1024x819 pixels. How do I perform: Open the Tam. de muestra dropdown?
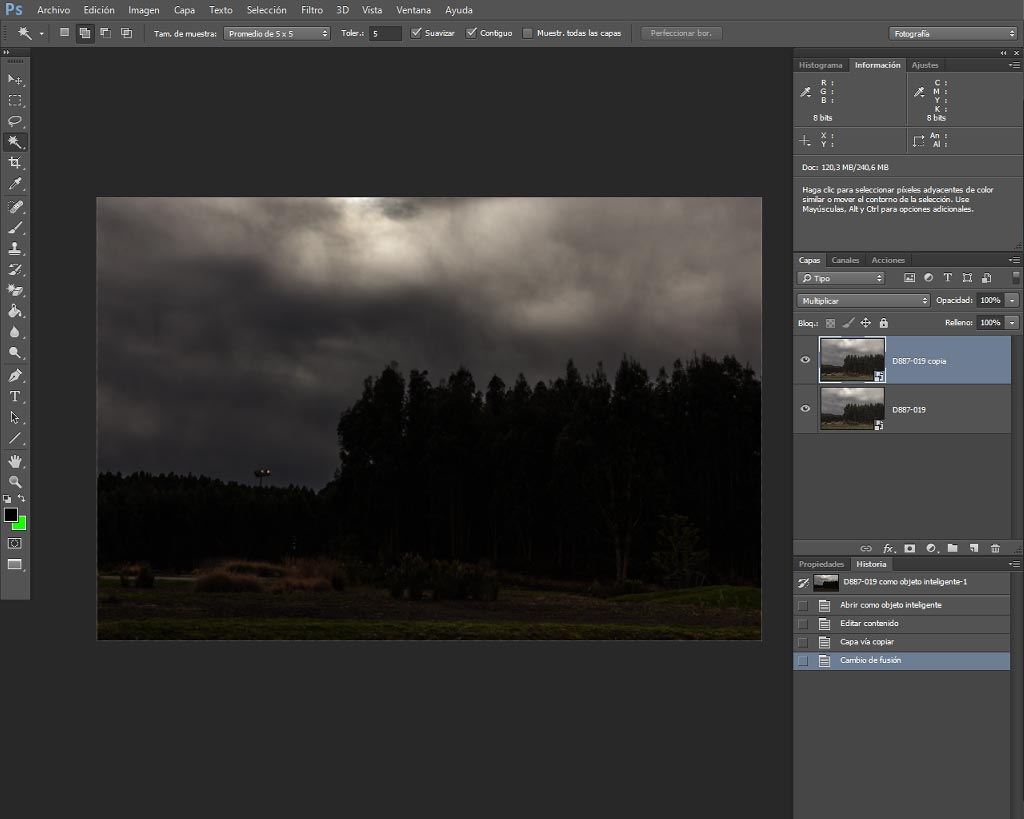point(277,33)
